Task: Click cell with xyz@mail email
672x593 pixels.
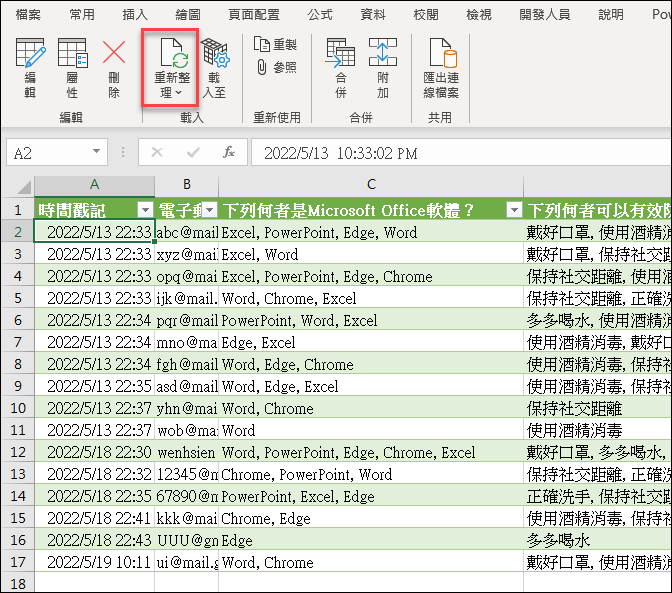Action: click(x=186, y=254)
